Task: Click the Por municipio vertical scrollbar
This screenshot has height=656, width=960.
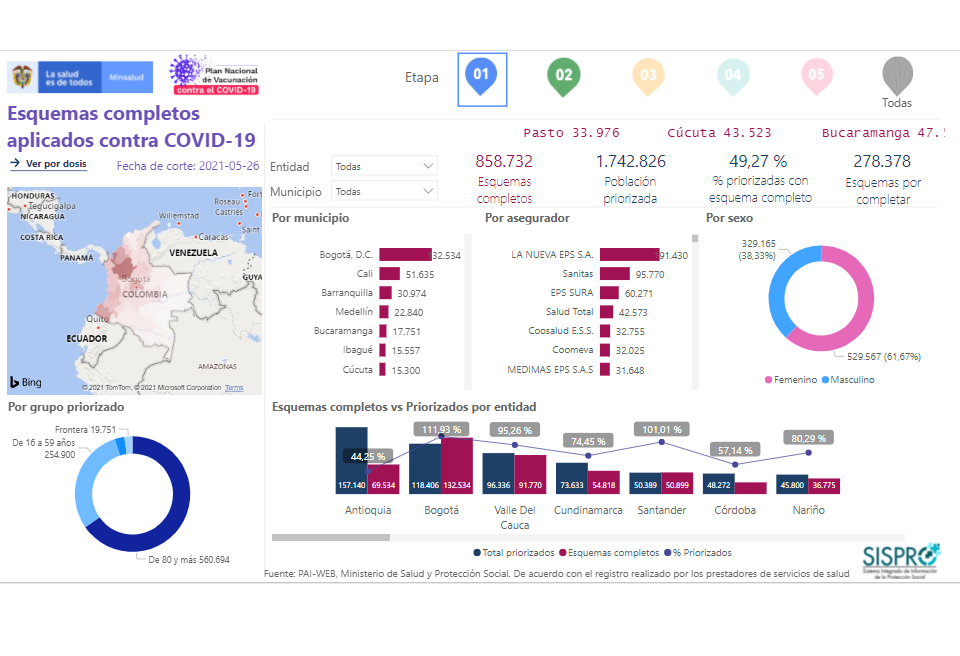Action: (468, 311)
